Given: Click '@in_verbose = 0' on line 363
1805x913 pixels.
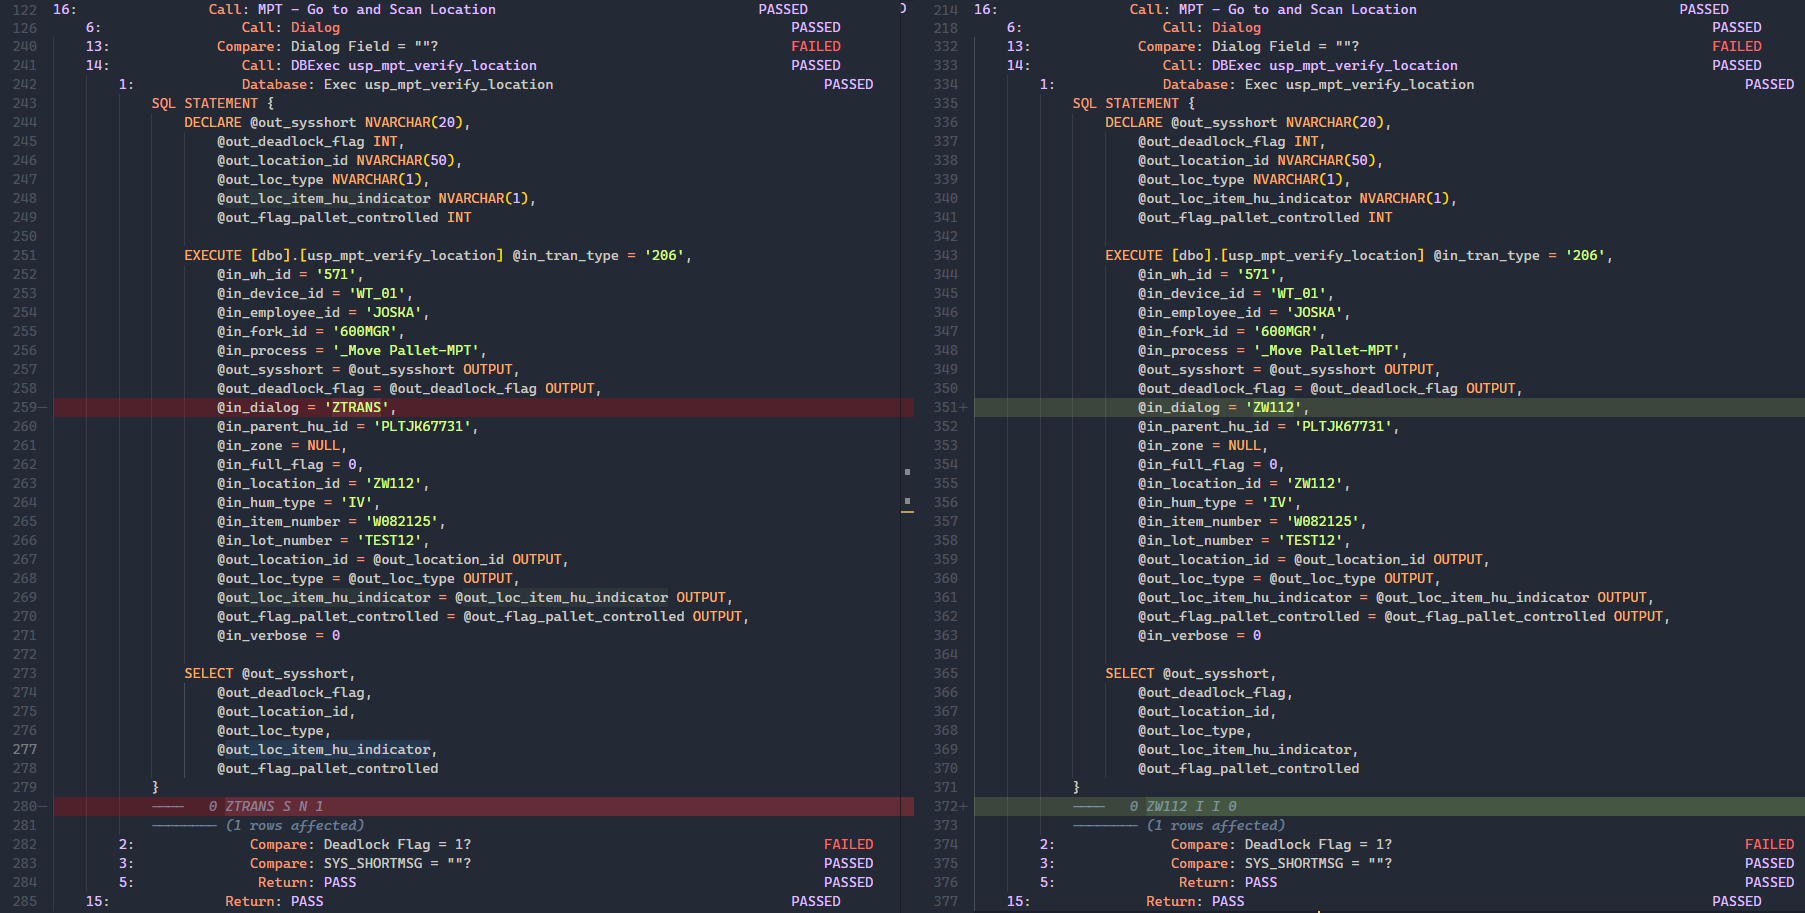Looking at the screenshot, I should click(1199, 635).
